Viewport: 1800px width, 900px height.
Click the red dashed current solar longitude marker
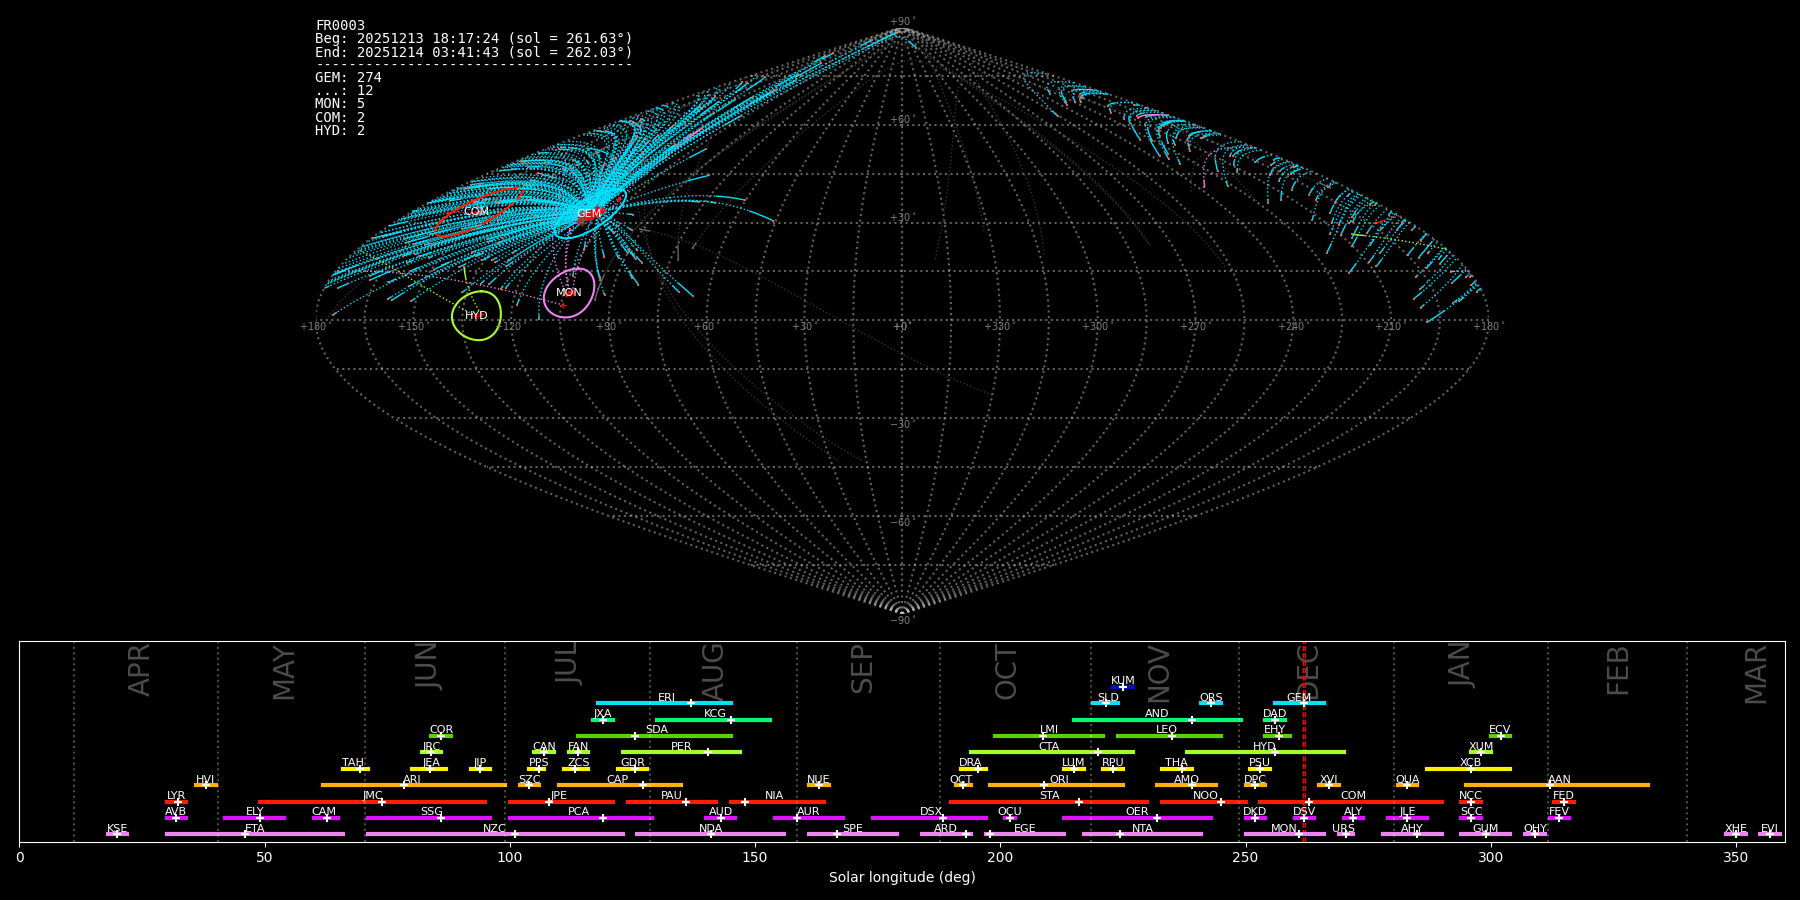coord(1304,741)
